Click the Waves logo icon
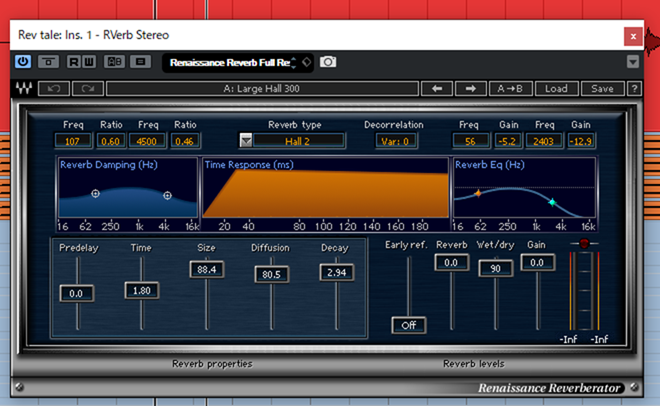This screenshot has height=406, width=660. [x=24, y=88]
